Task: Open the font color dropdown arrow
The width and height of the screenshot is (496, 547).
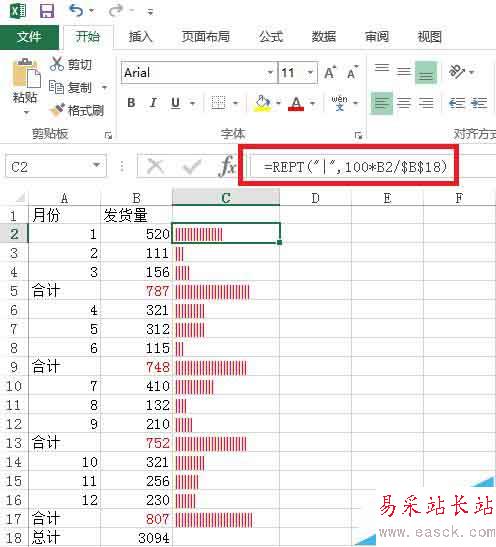Action: coord(313,103)
